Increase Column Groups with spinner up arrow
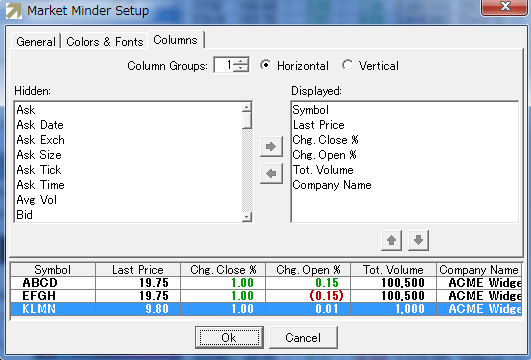 tap(241, 61)
